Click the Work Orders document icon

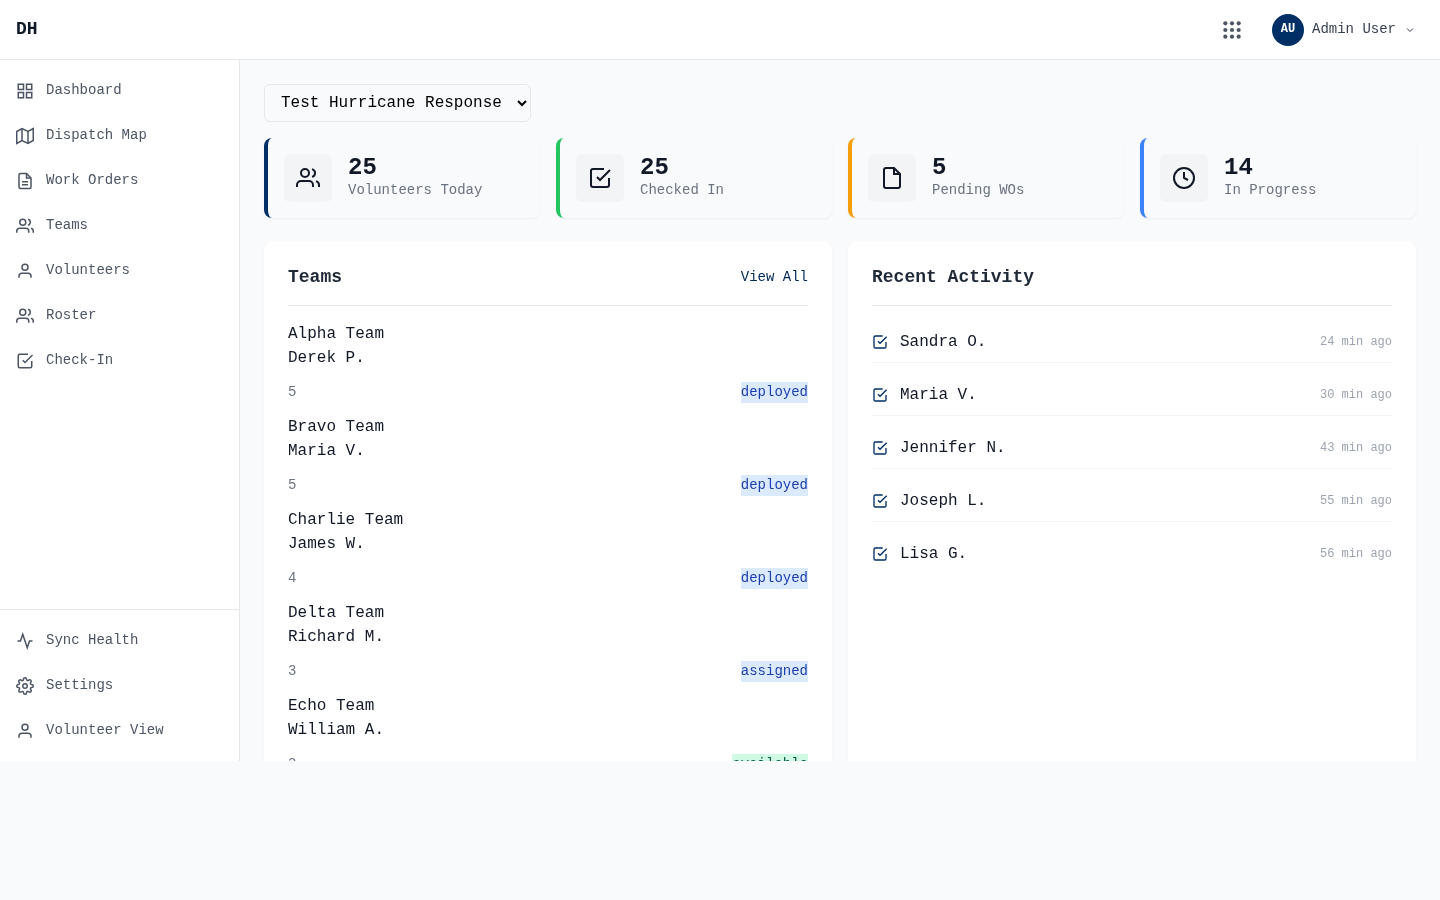[25, 180]
